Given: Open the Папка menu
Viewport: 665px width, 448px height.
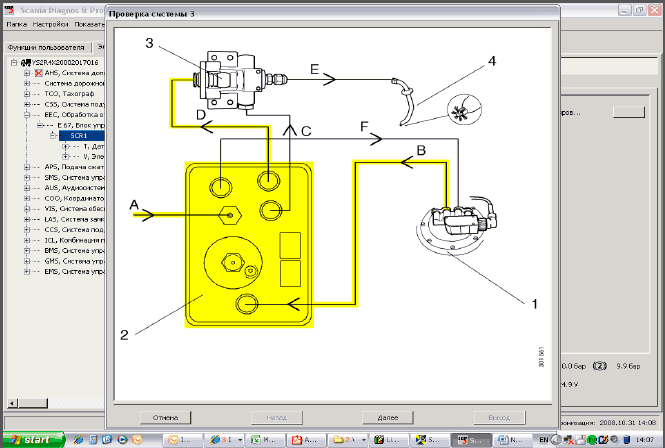Looking at the screenshot, I should (17, 24).
